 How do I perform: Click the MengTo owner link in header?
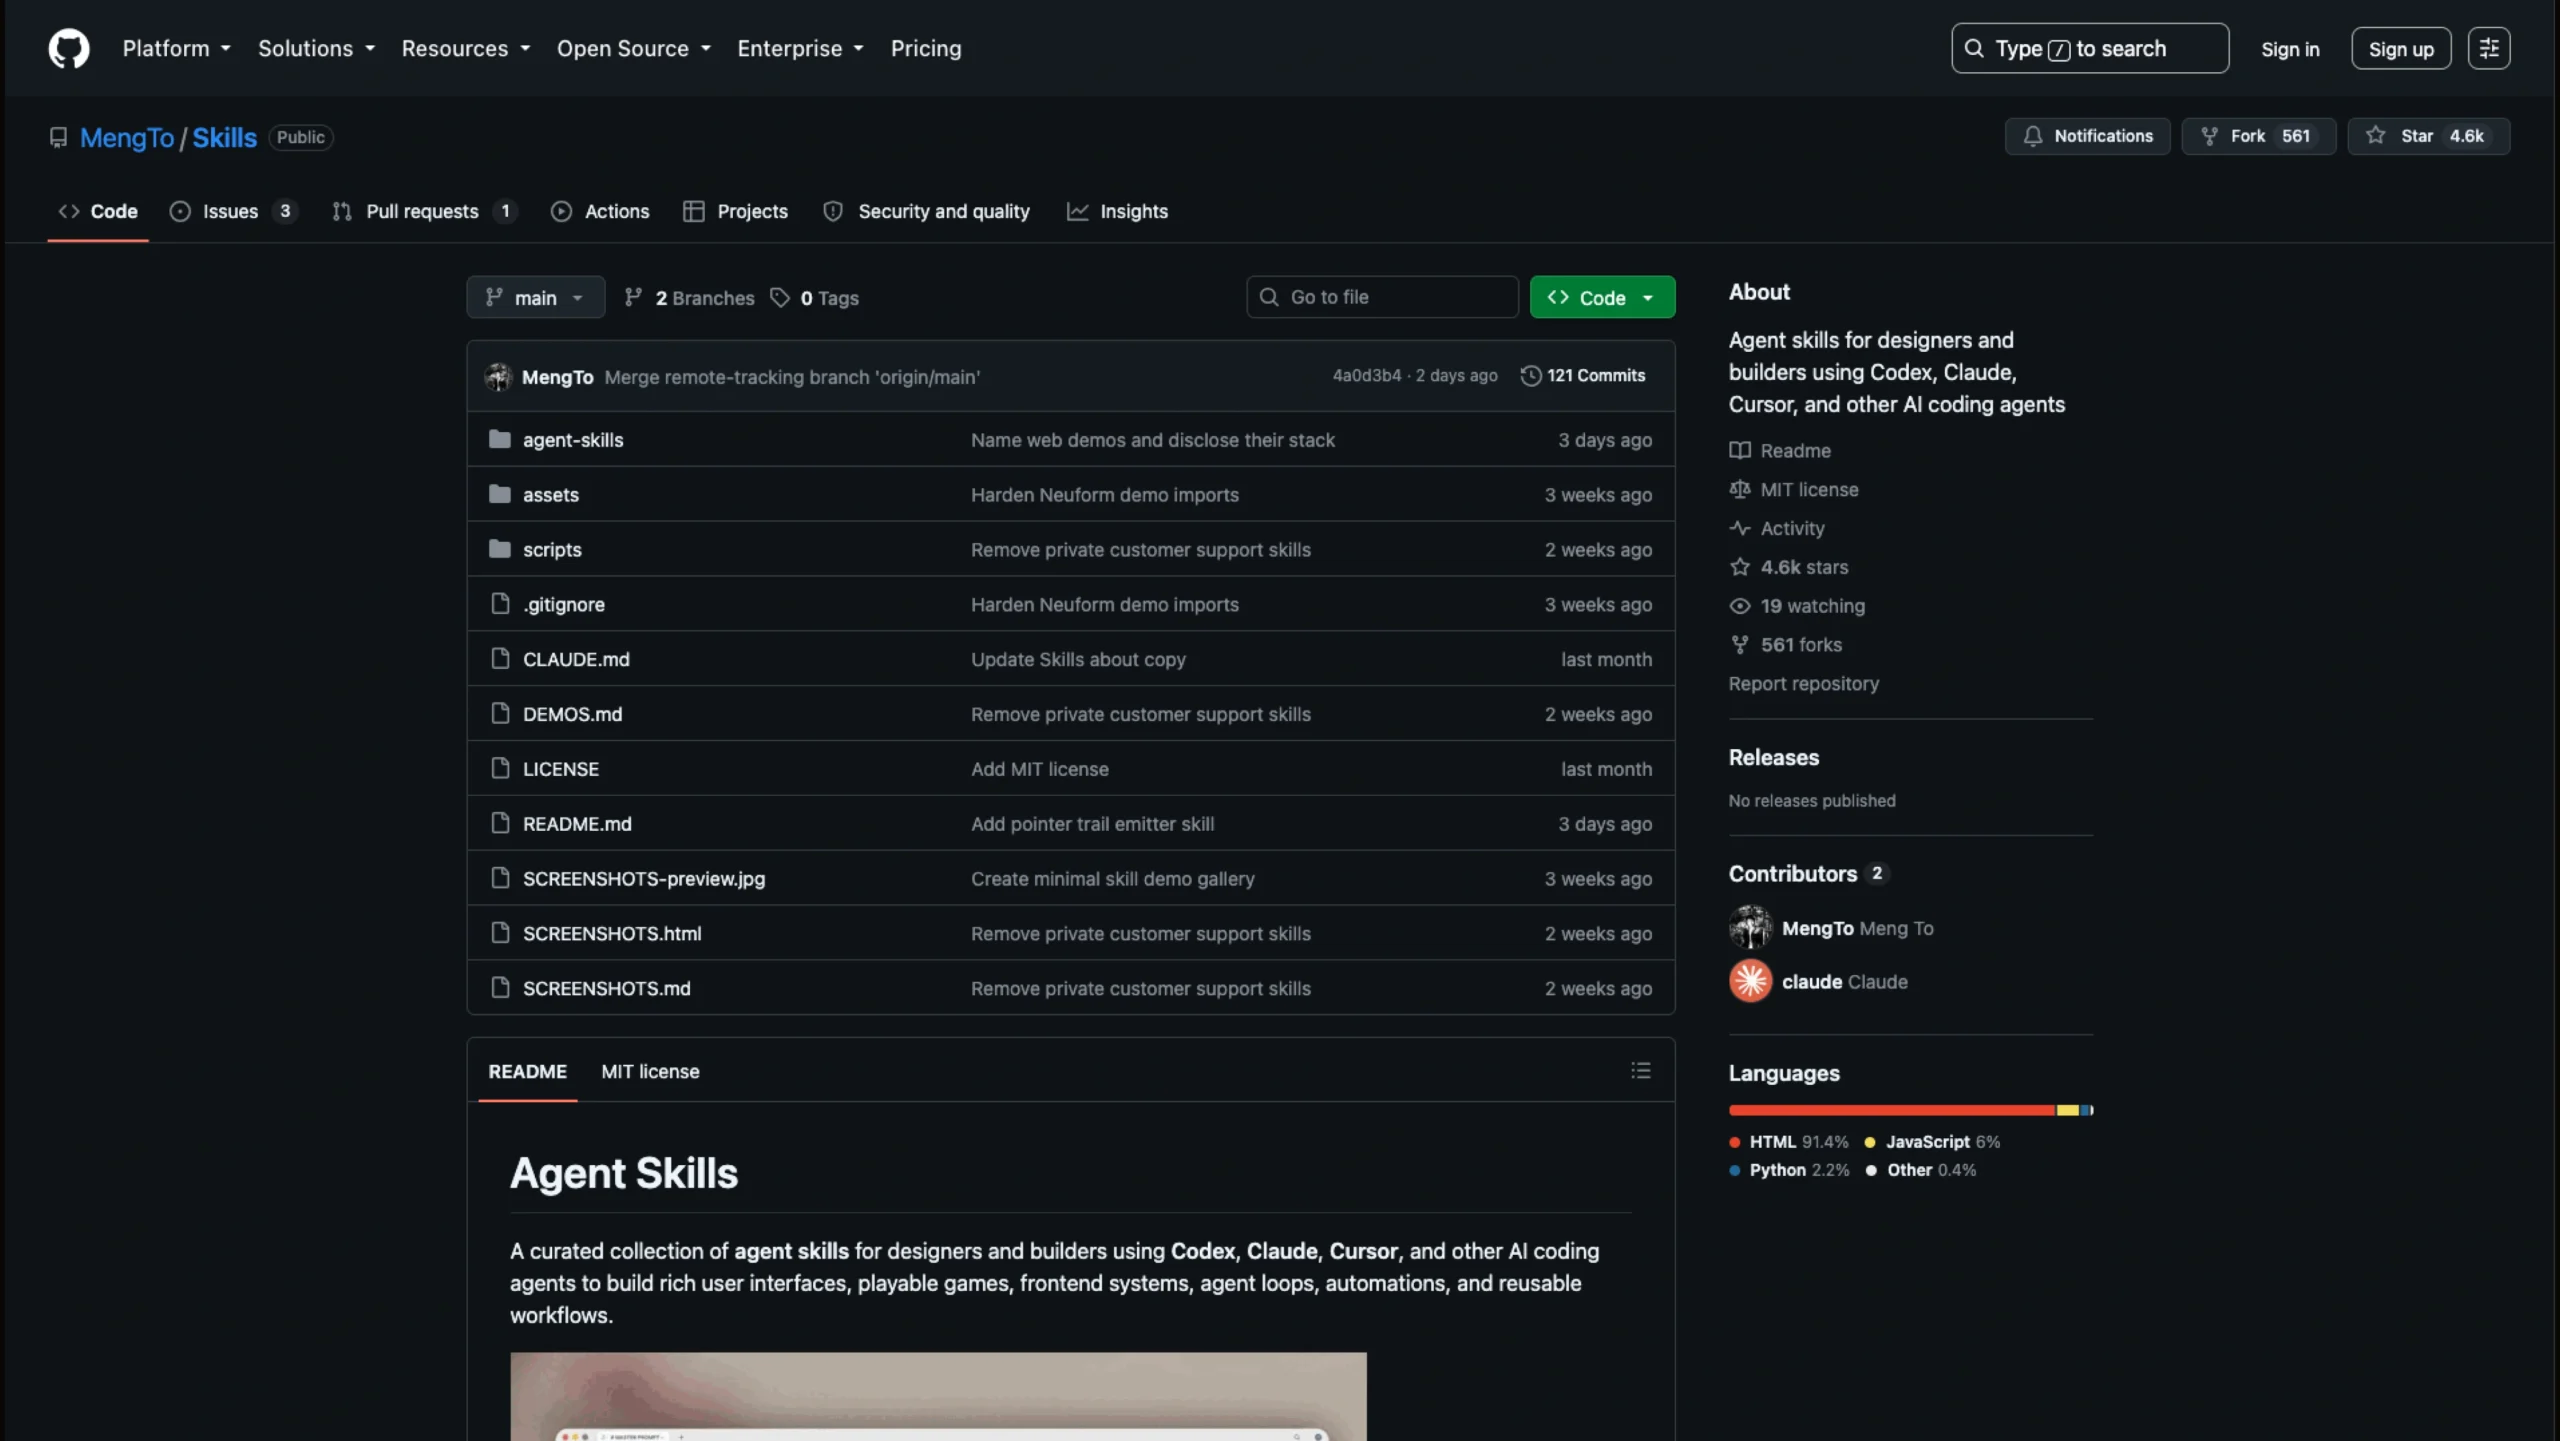coord(127,137)
